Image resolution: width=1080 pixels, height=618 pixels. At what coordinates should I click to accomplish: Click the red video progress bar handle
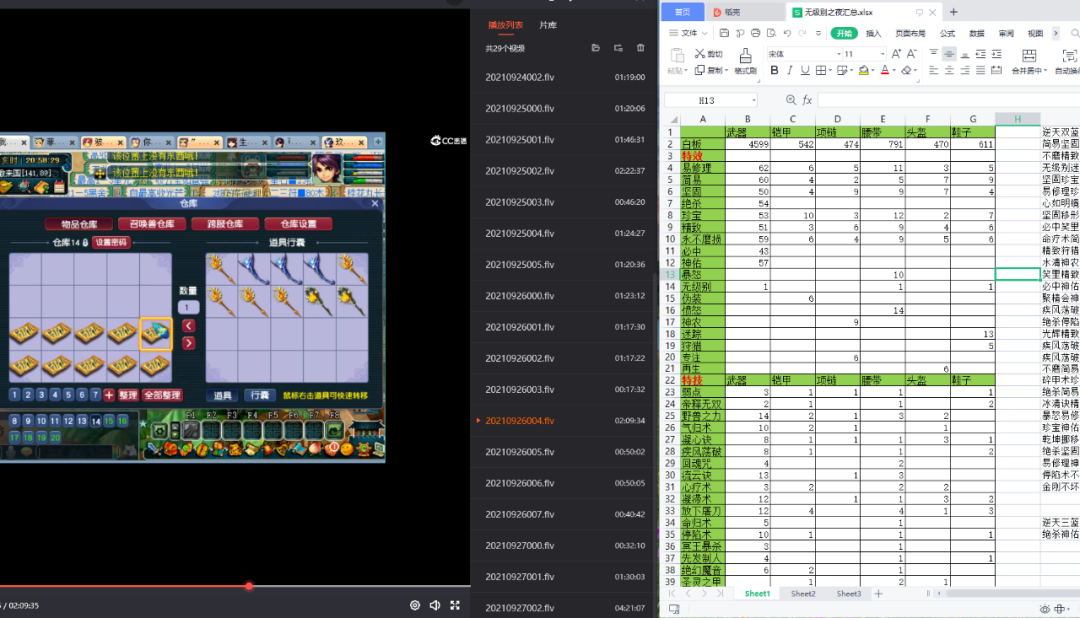point(249,586)
